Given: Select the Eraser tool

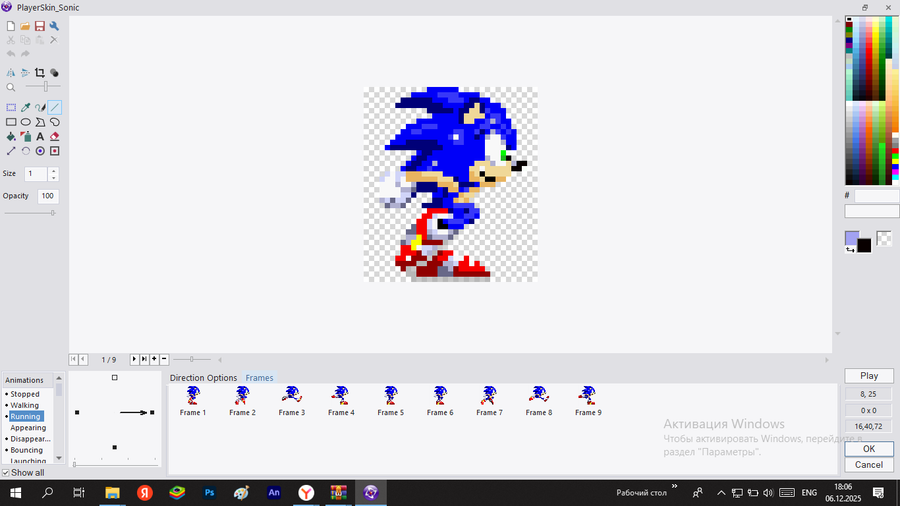Looking at the screenshot, I should [x=55, y=137].
